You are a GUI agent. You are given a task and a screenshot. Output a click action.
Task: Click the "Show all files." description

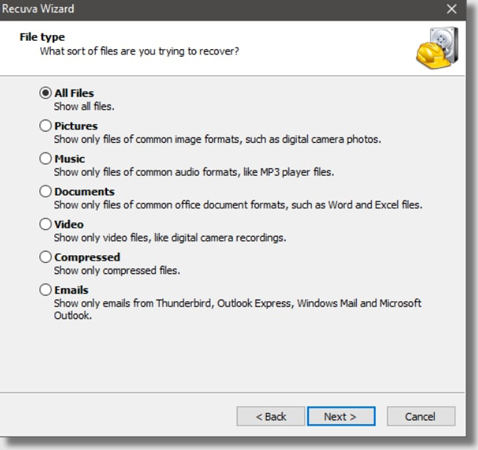[84, 107]
